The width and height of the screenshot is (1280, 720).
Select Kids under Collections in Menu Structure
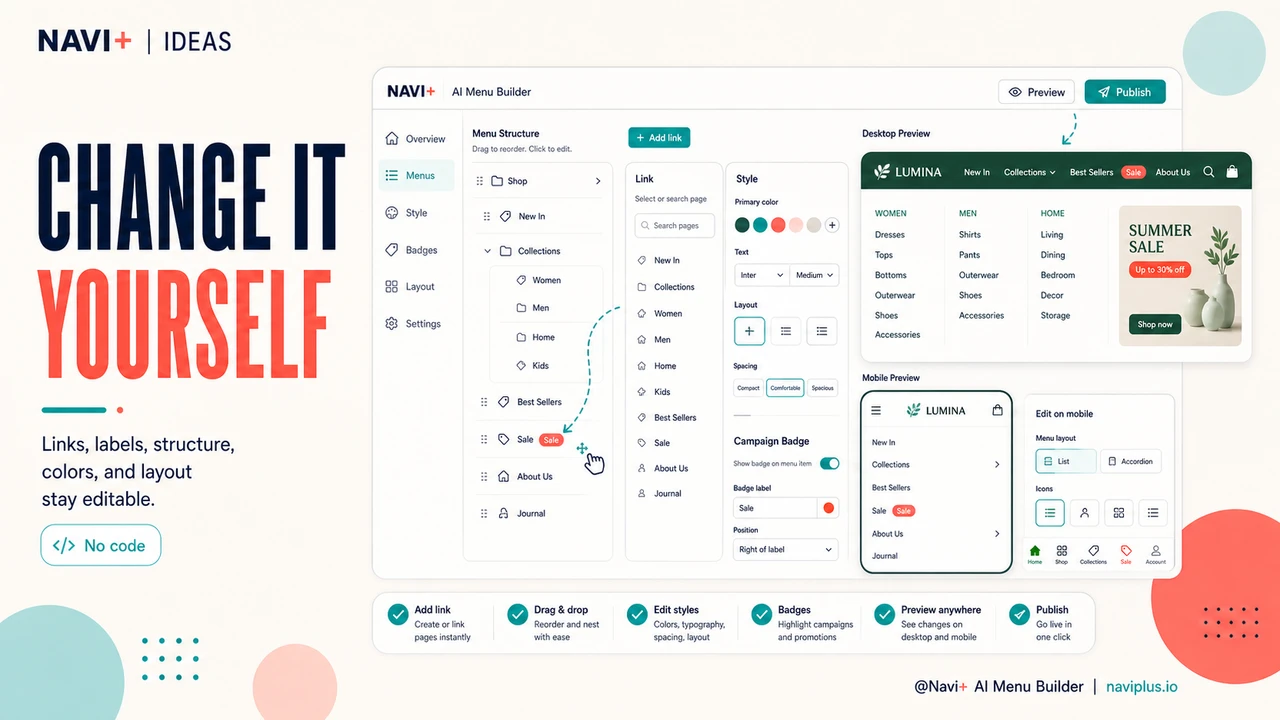[x=547, y=366]
